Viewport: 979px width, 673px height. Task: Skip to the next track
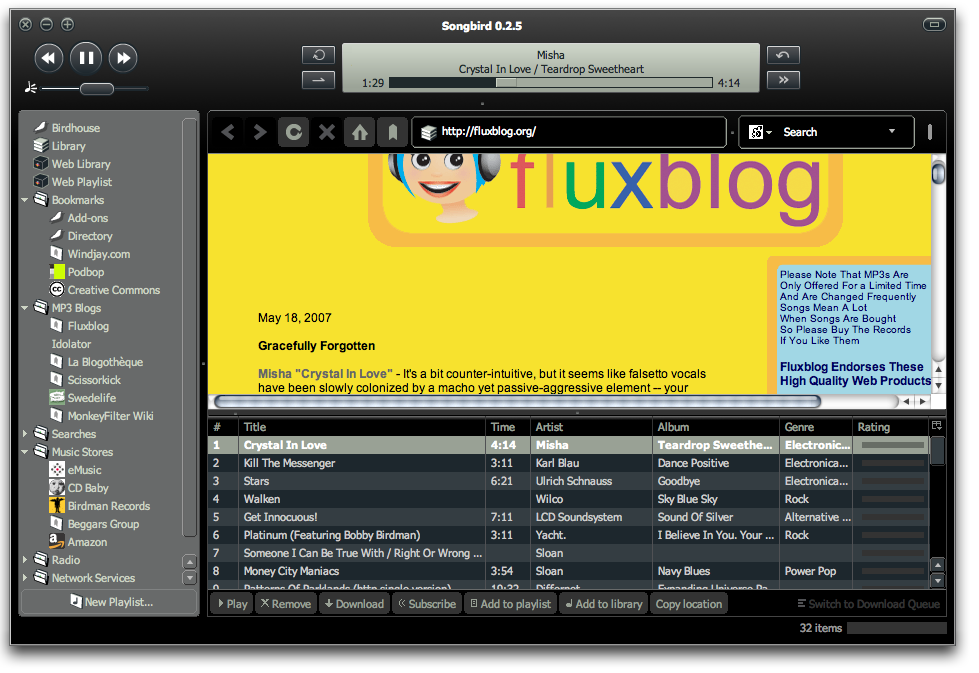124,58
